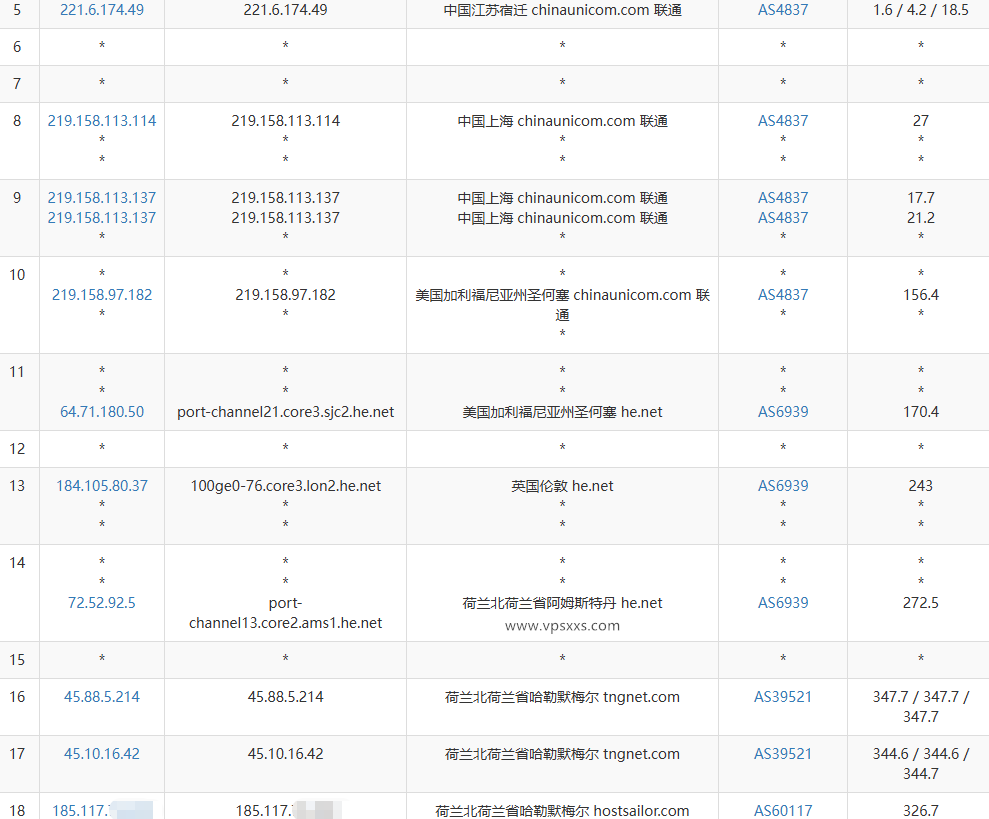Select hostname text 219.158.97.182 in hop 10
The image size is (989, 819).
click(x=285, y=295)
